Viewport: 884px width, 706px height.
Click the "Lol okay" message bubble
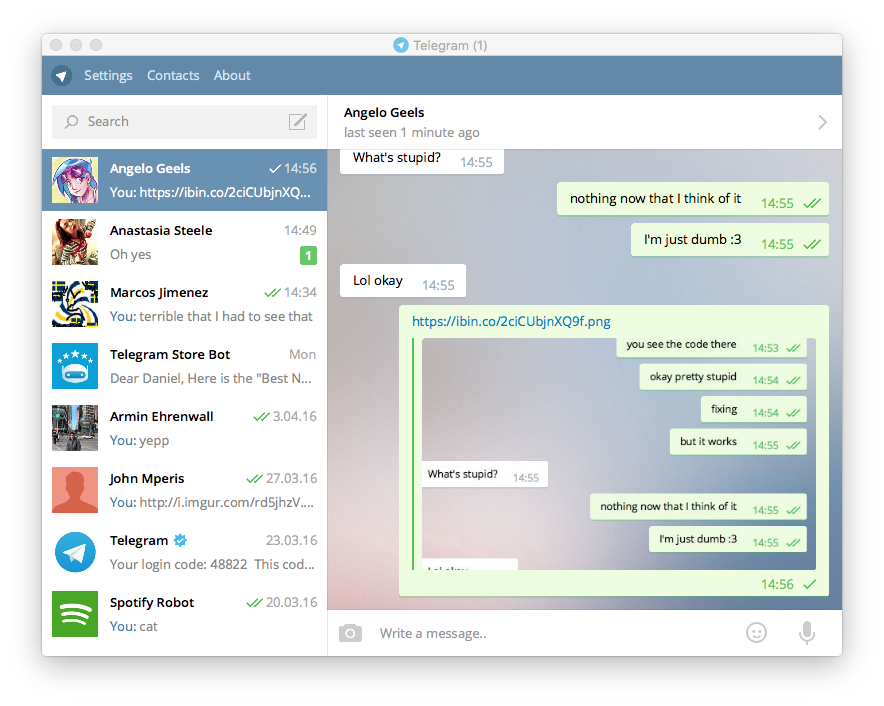[x=403, y=281]
